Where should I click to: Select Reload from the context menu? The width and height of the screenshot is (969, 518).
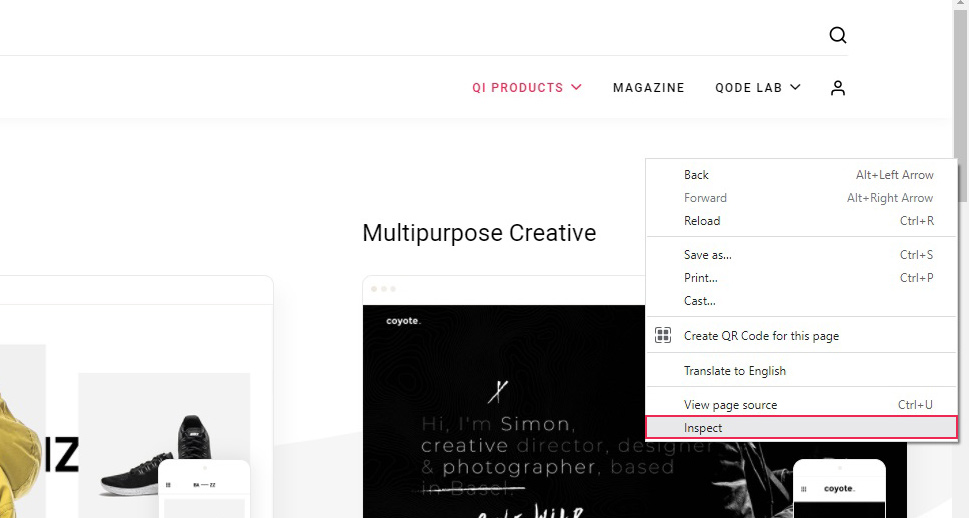801,221
